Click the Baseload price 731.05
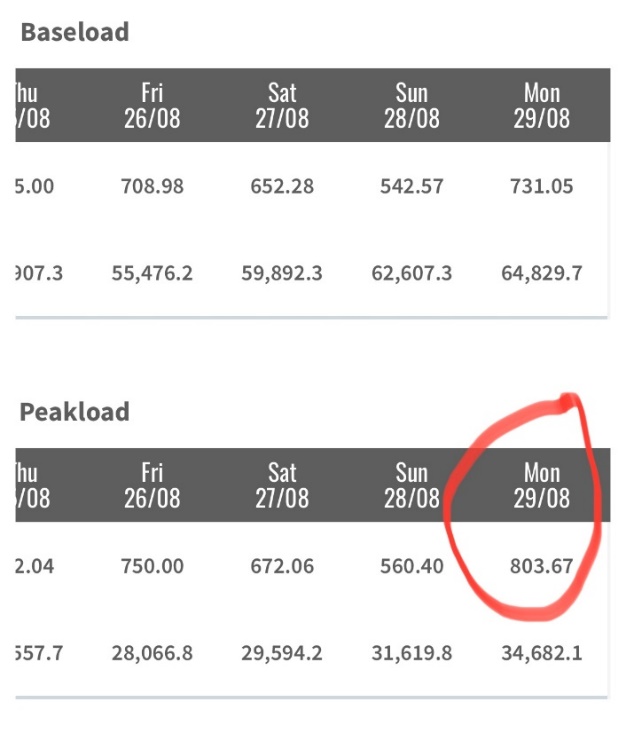 (x=542, y=186)
